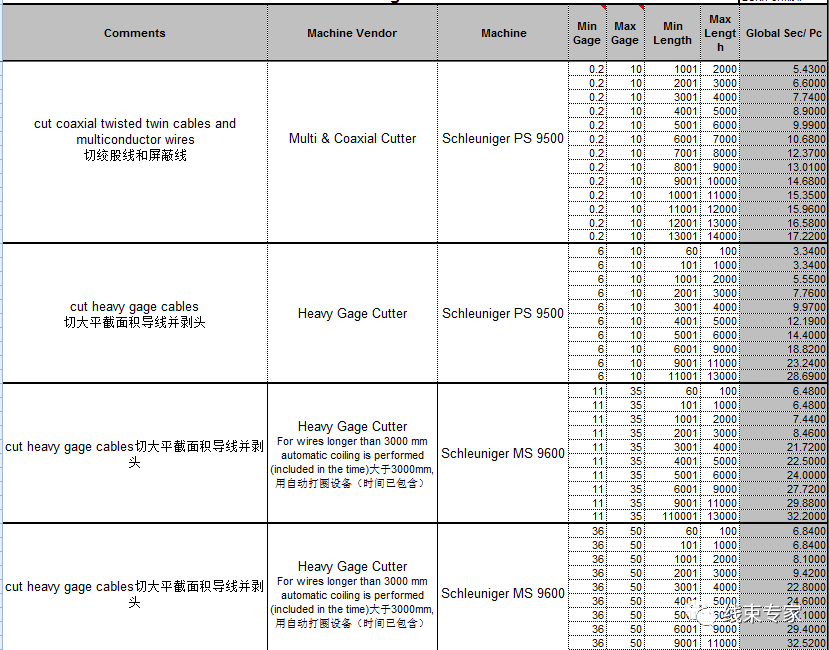Click the cell showing 9.9700

tap(784, 307)
